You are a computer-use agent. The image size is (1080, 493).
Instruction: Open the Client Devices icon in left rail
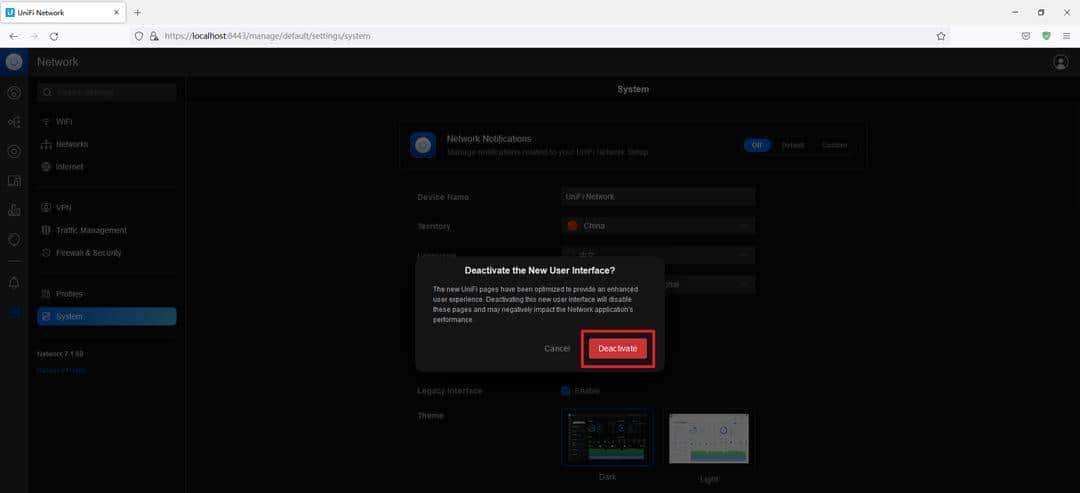(14, 181)
